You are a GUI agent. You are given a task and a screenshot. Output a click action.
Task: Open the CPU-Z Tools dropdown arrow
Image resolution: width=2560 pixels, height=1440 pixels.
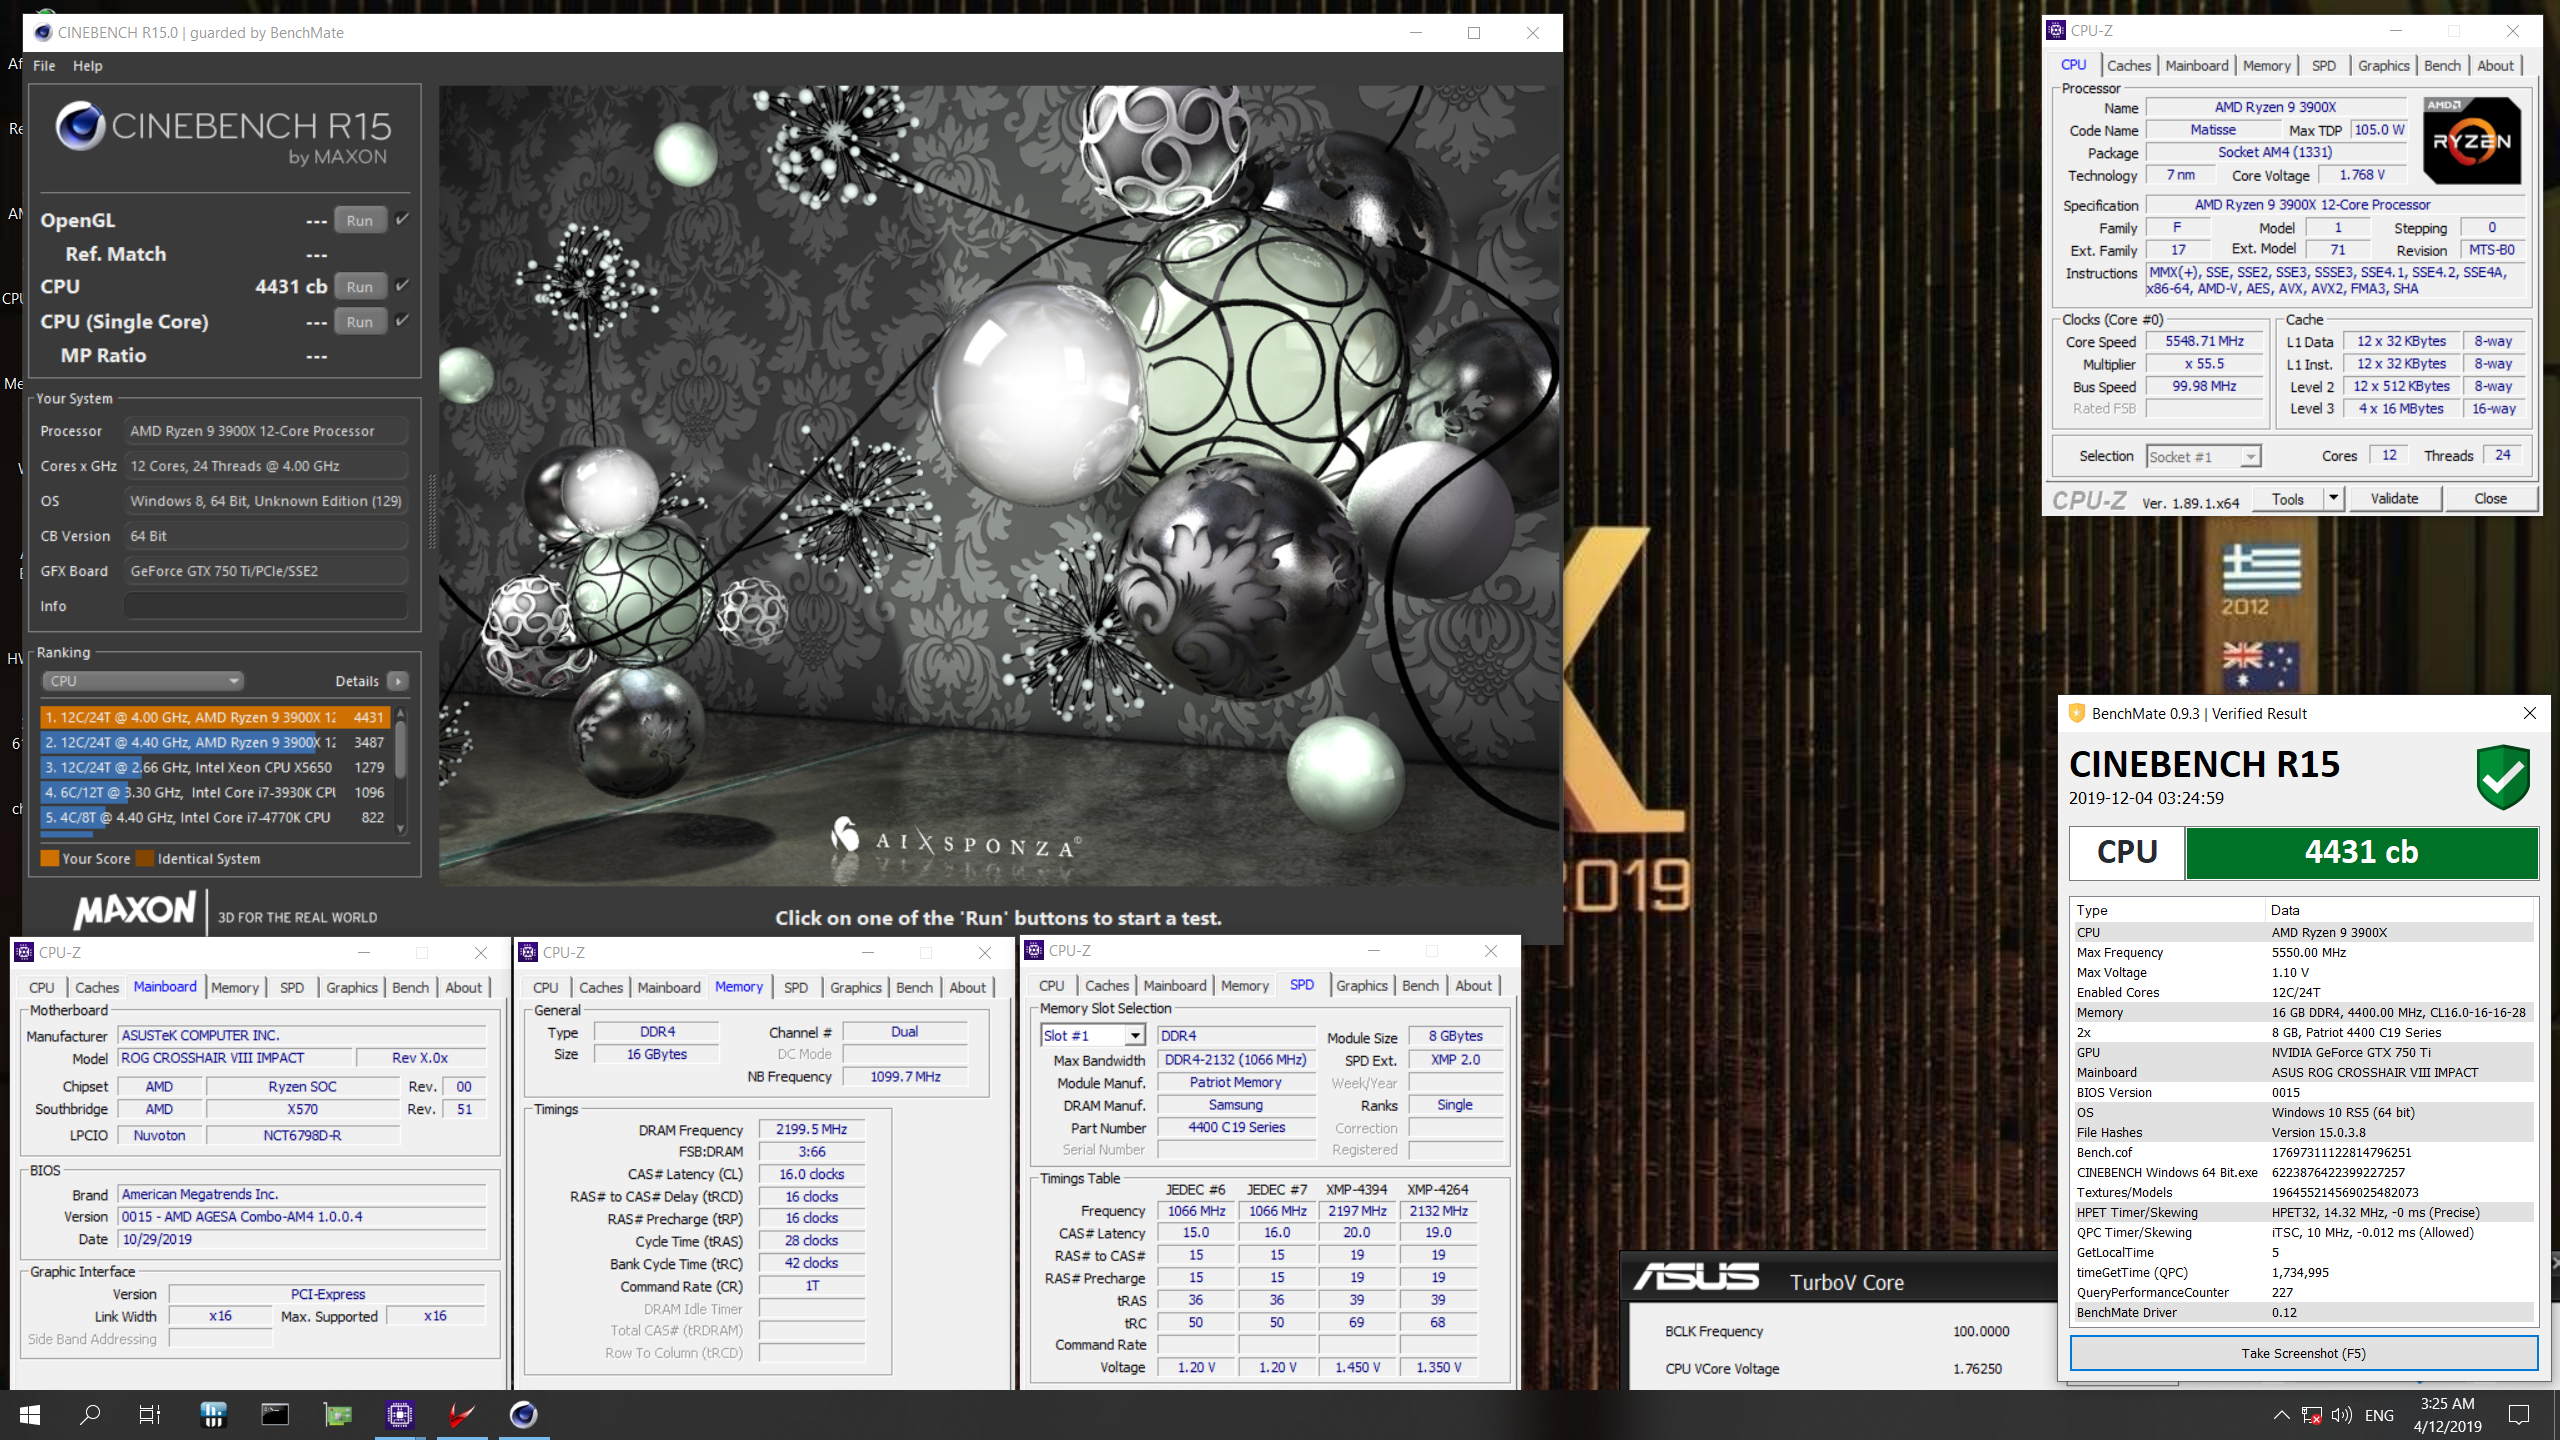pos(2333,498)
